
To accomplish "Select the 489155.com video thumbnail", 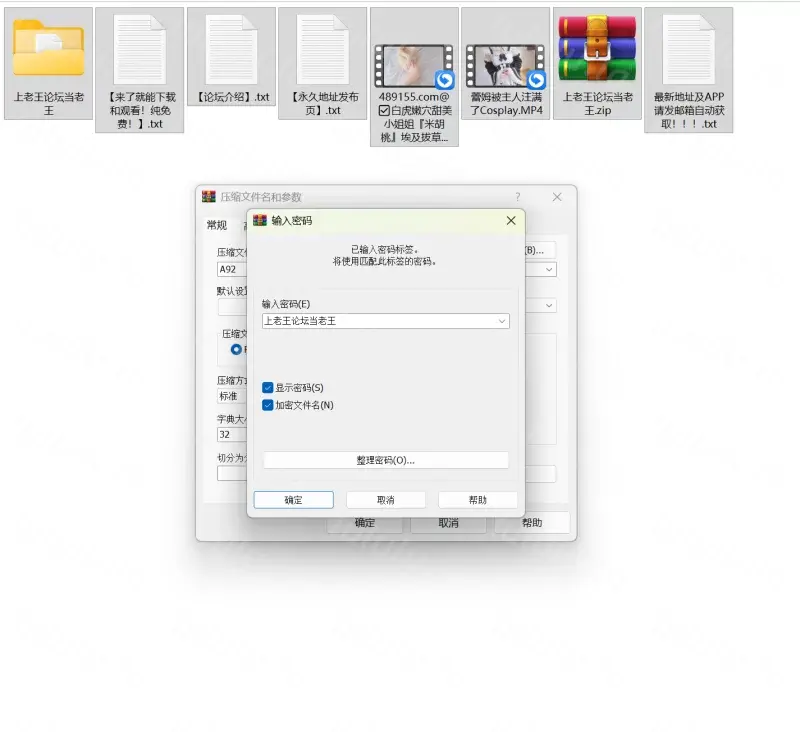I will click(414, 66).
